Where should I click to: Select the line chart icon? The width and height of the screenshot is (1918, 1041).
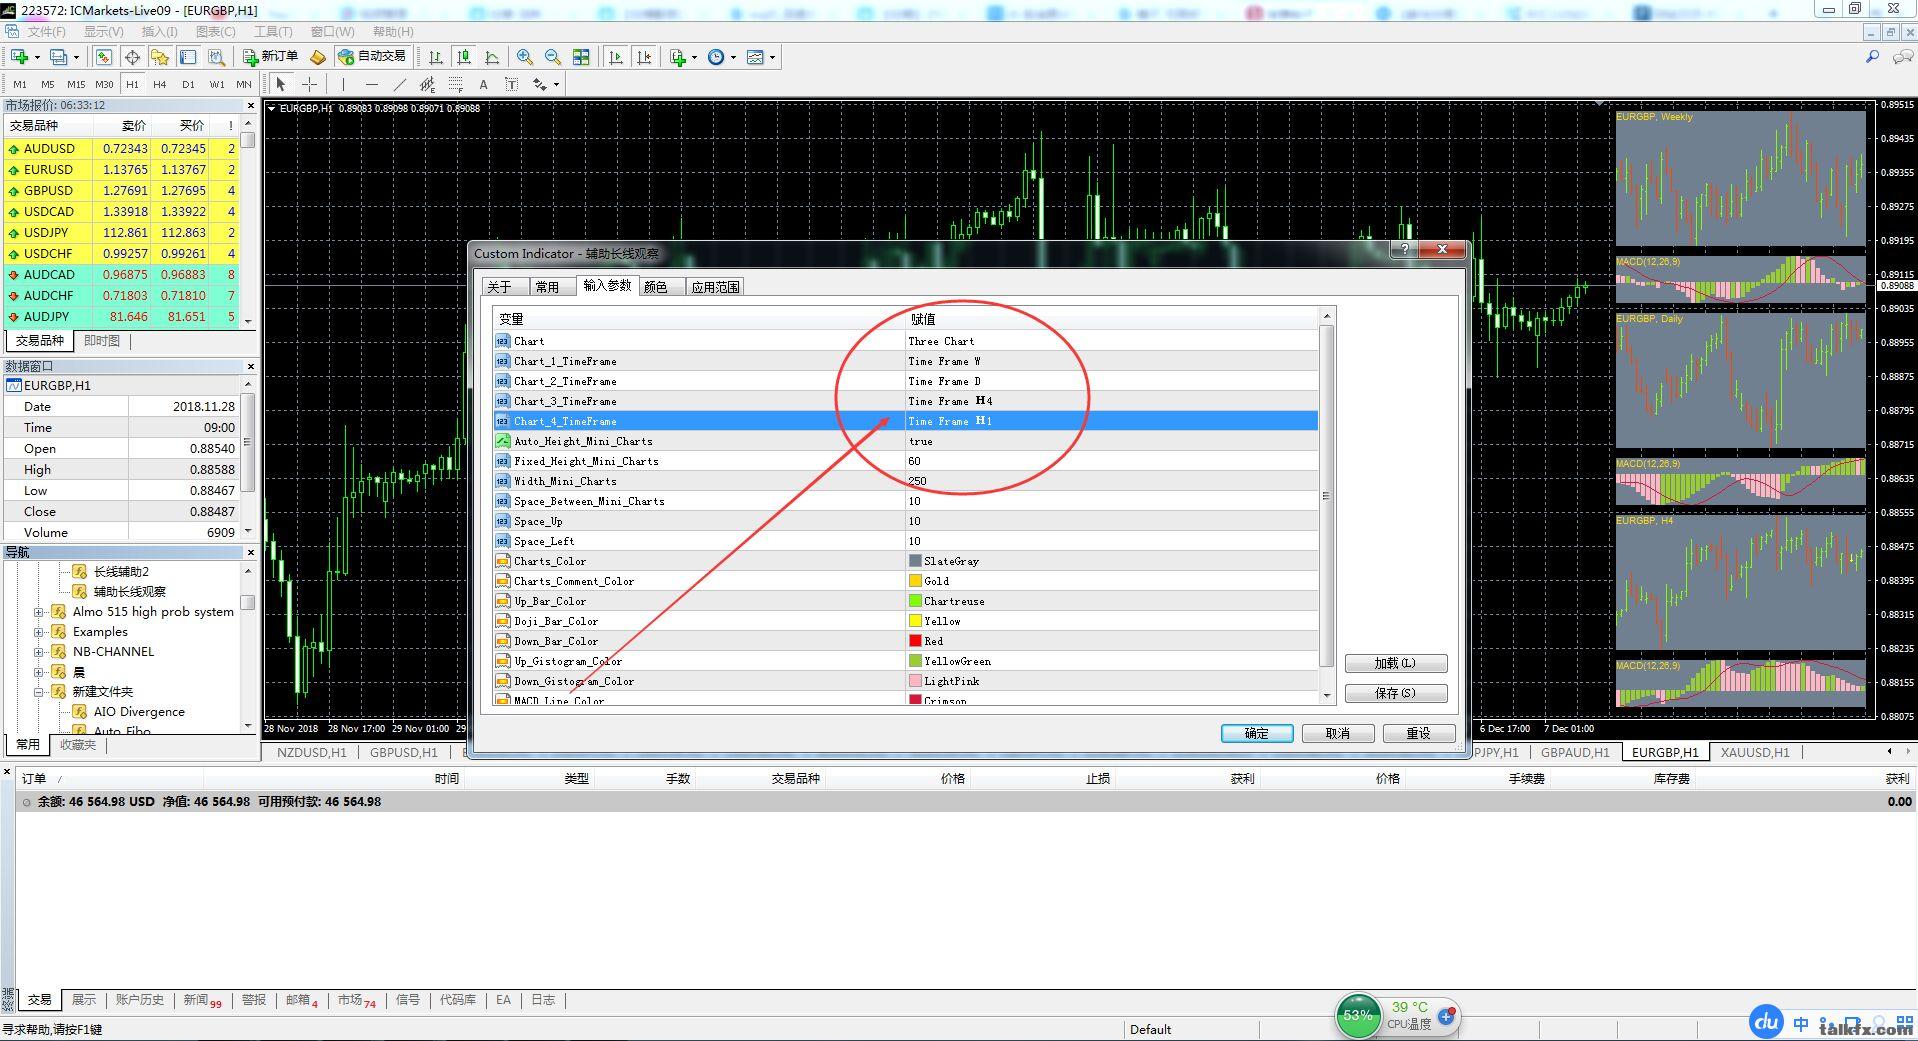[x=492, y=57]
